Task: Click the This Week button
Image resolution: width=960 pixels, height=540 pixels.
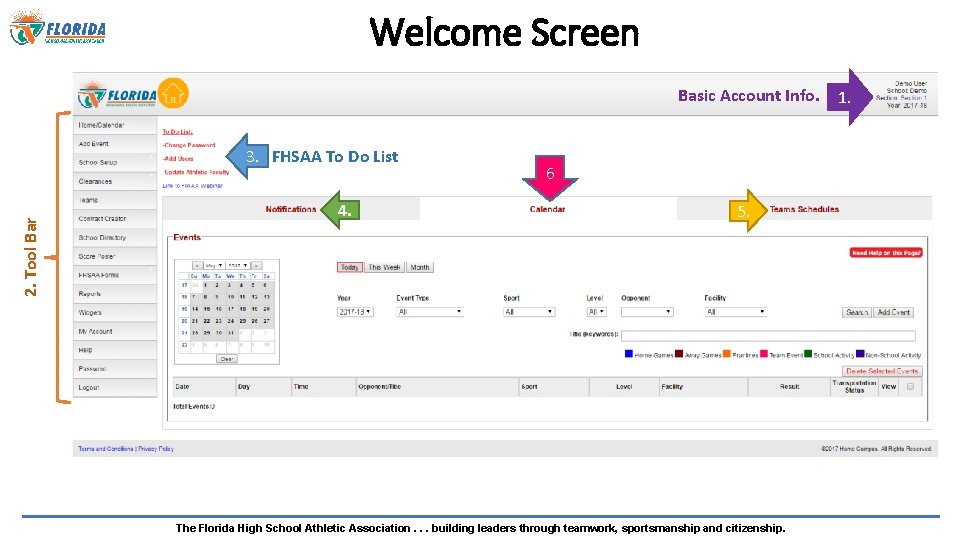Action: point(384,268)
